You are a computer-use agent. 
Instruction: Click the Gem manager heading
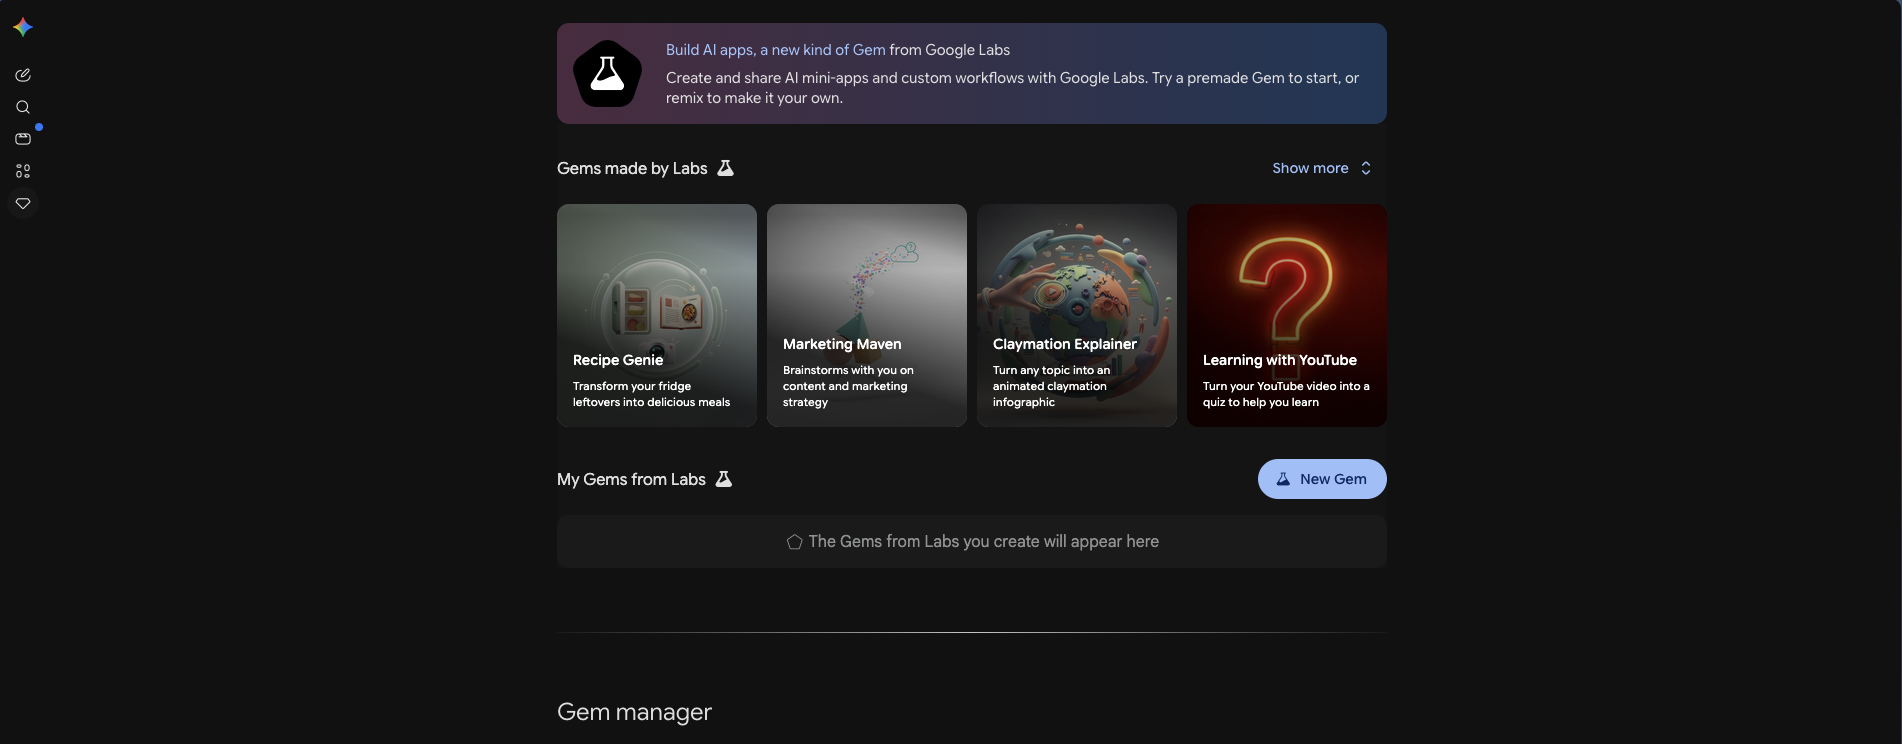[x=634, y=712]
